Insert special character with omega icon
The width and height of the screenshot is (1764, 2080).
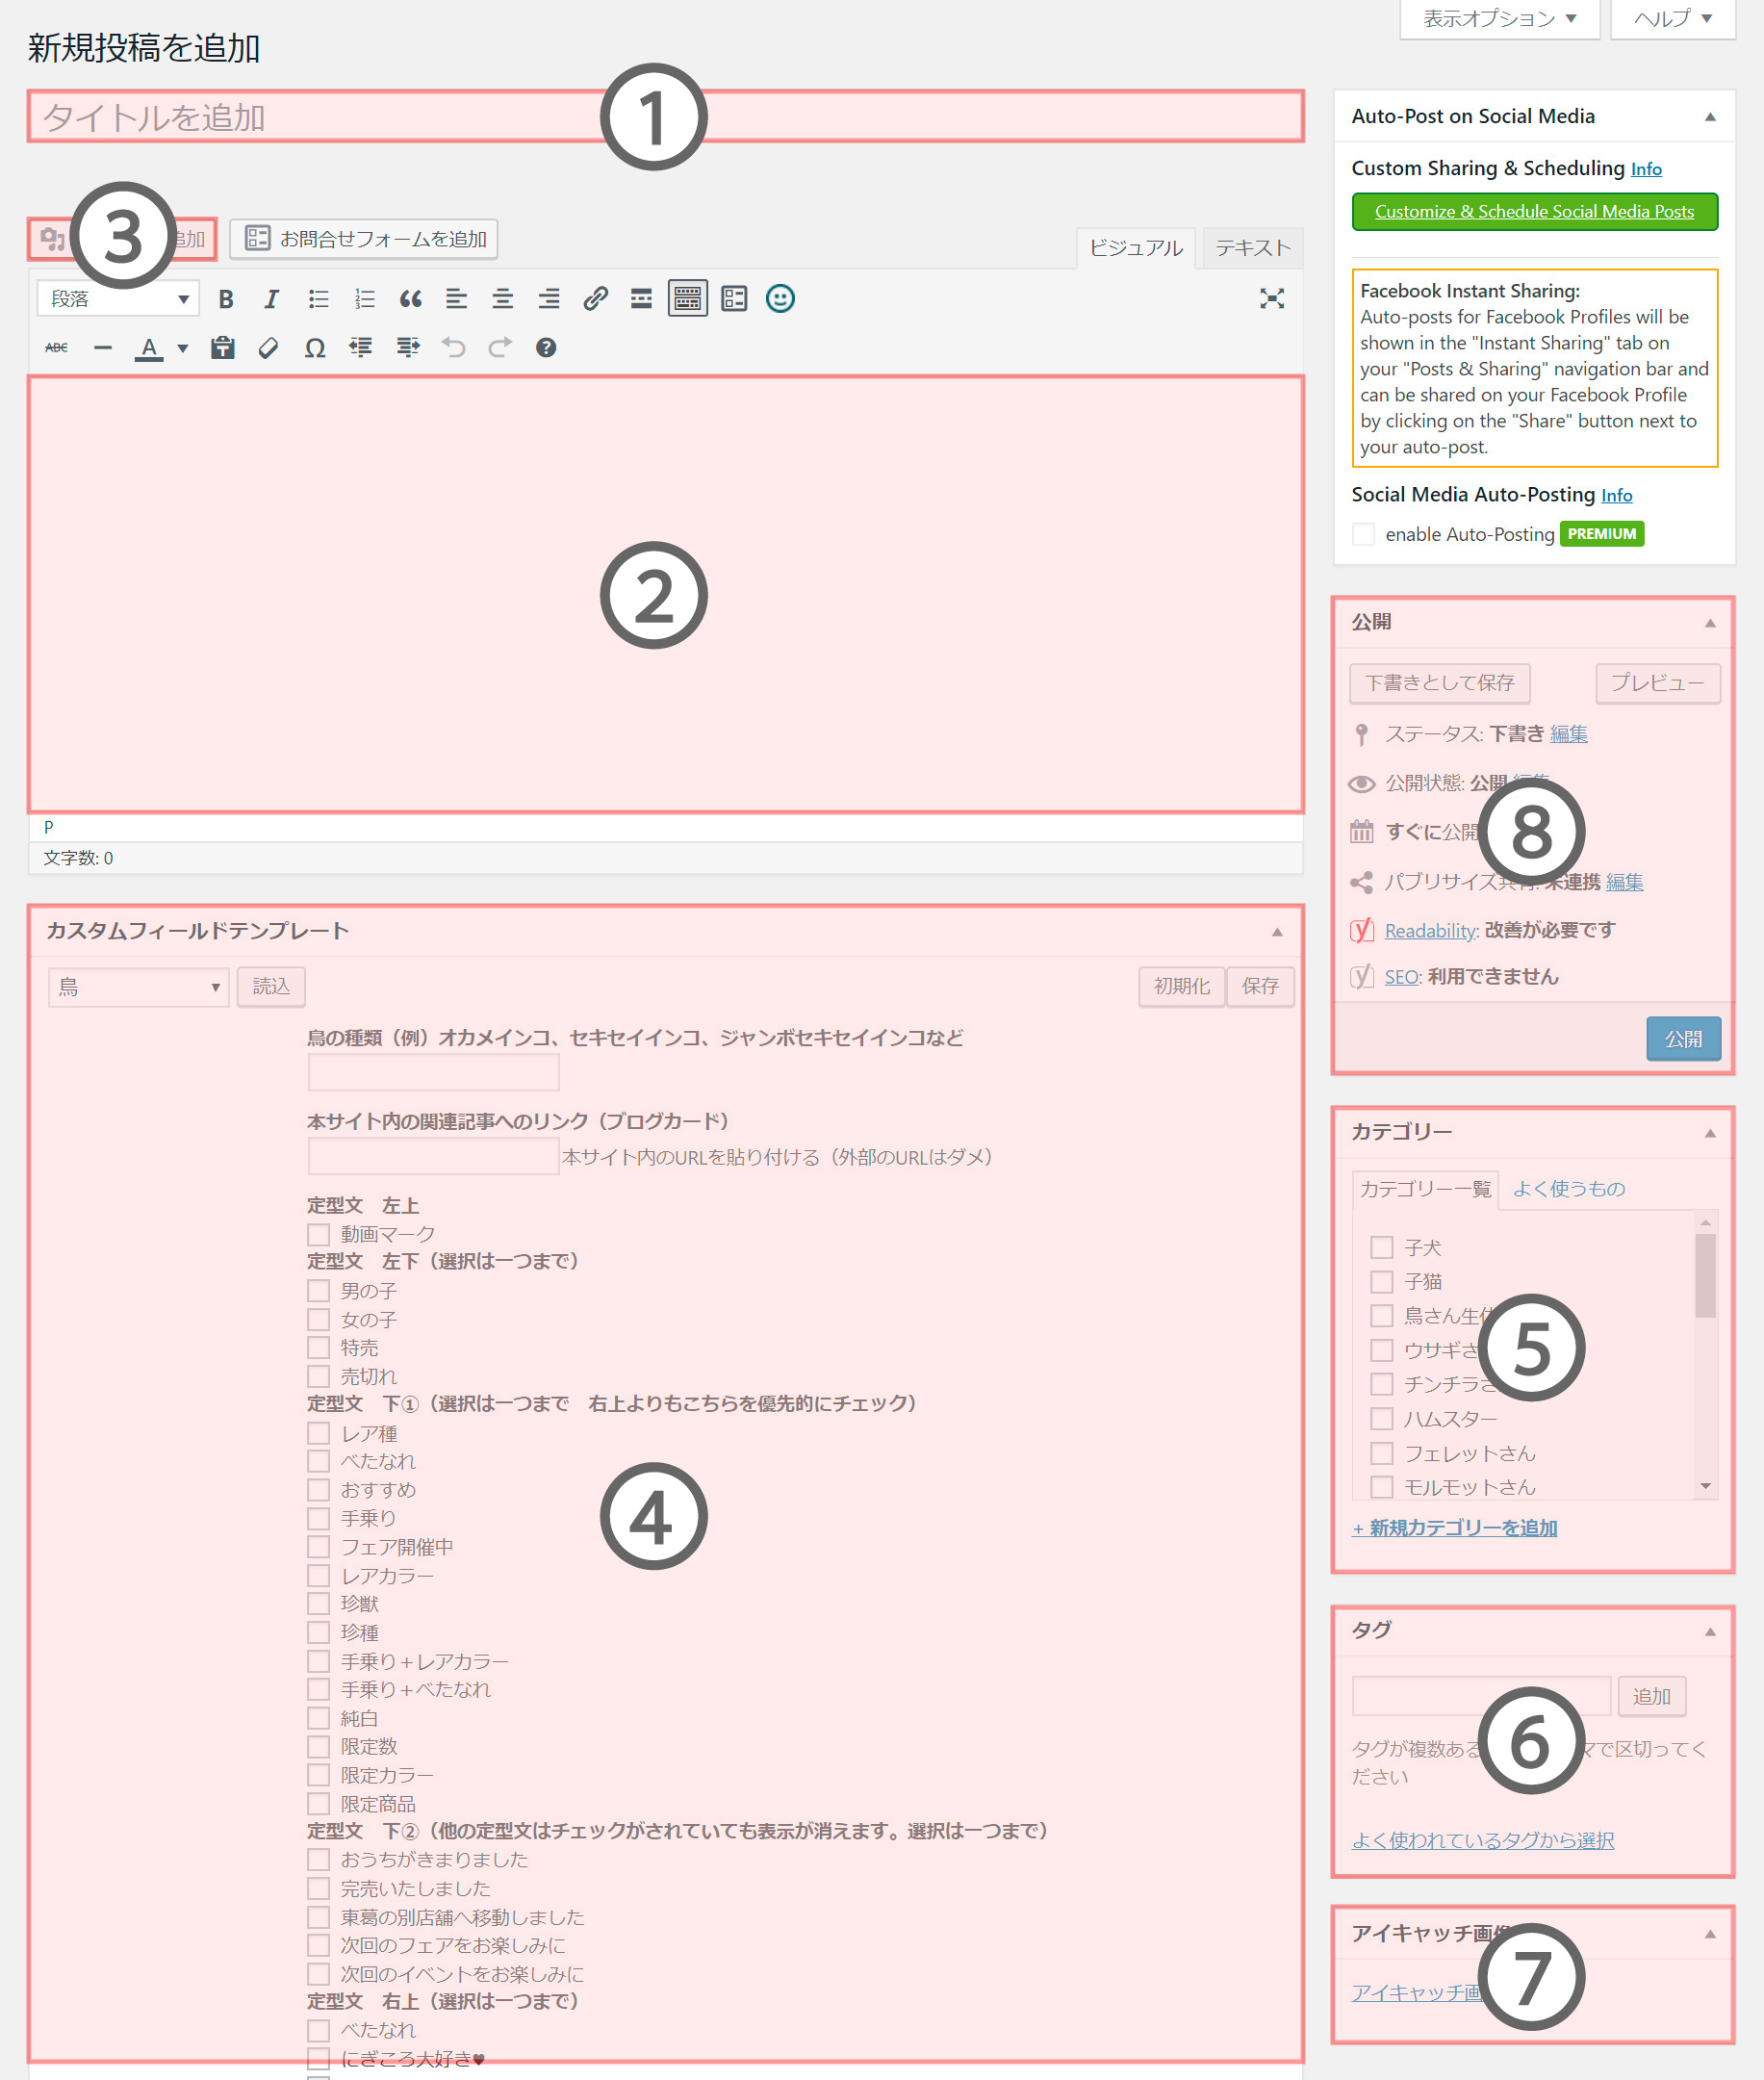click(x=315, y=348)
